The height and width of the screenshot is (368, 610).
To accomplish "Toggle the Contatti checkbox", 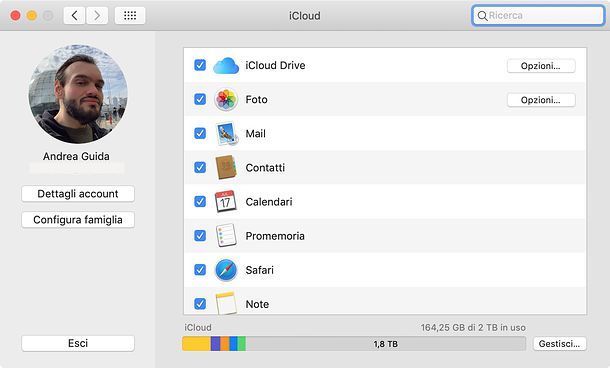I will point(200,167).
